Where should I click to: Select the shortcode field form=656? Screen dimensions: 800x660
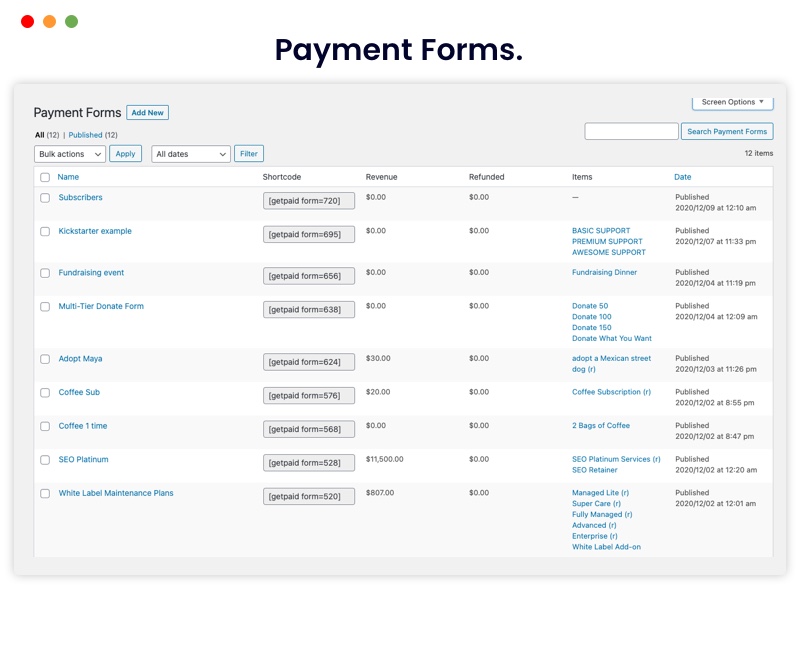tap(309, 276)
